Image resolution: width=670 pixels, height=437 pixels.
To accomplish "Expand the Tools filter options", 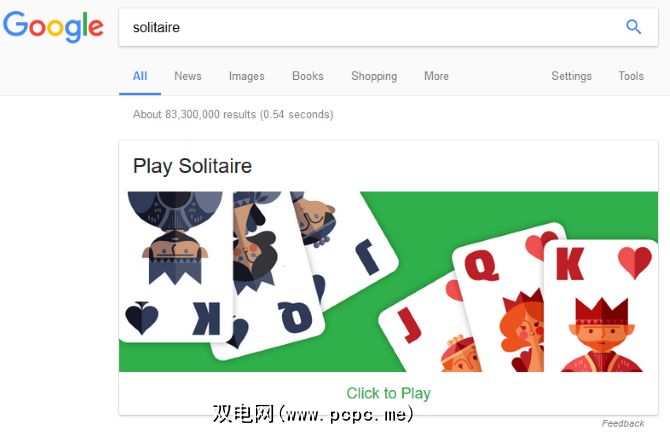I will (631, 76).
